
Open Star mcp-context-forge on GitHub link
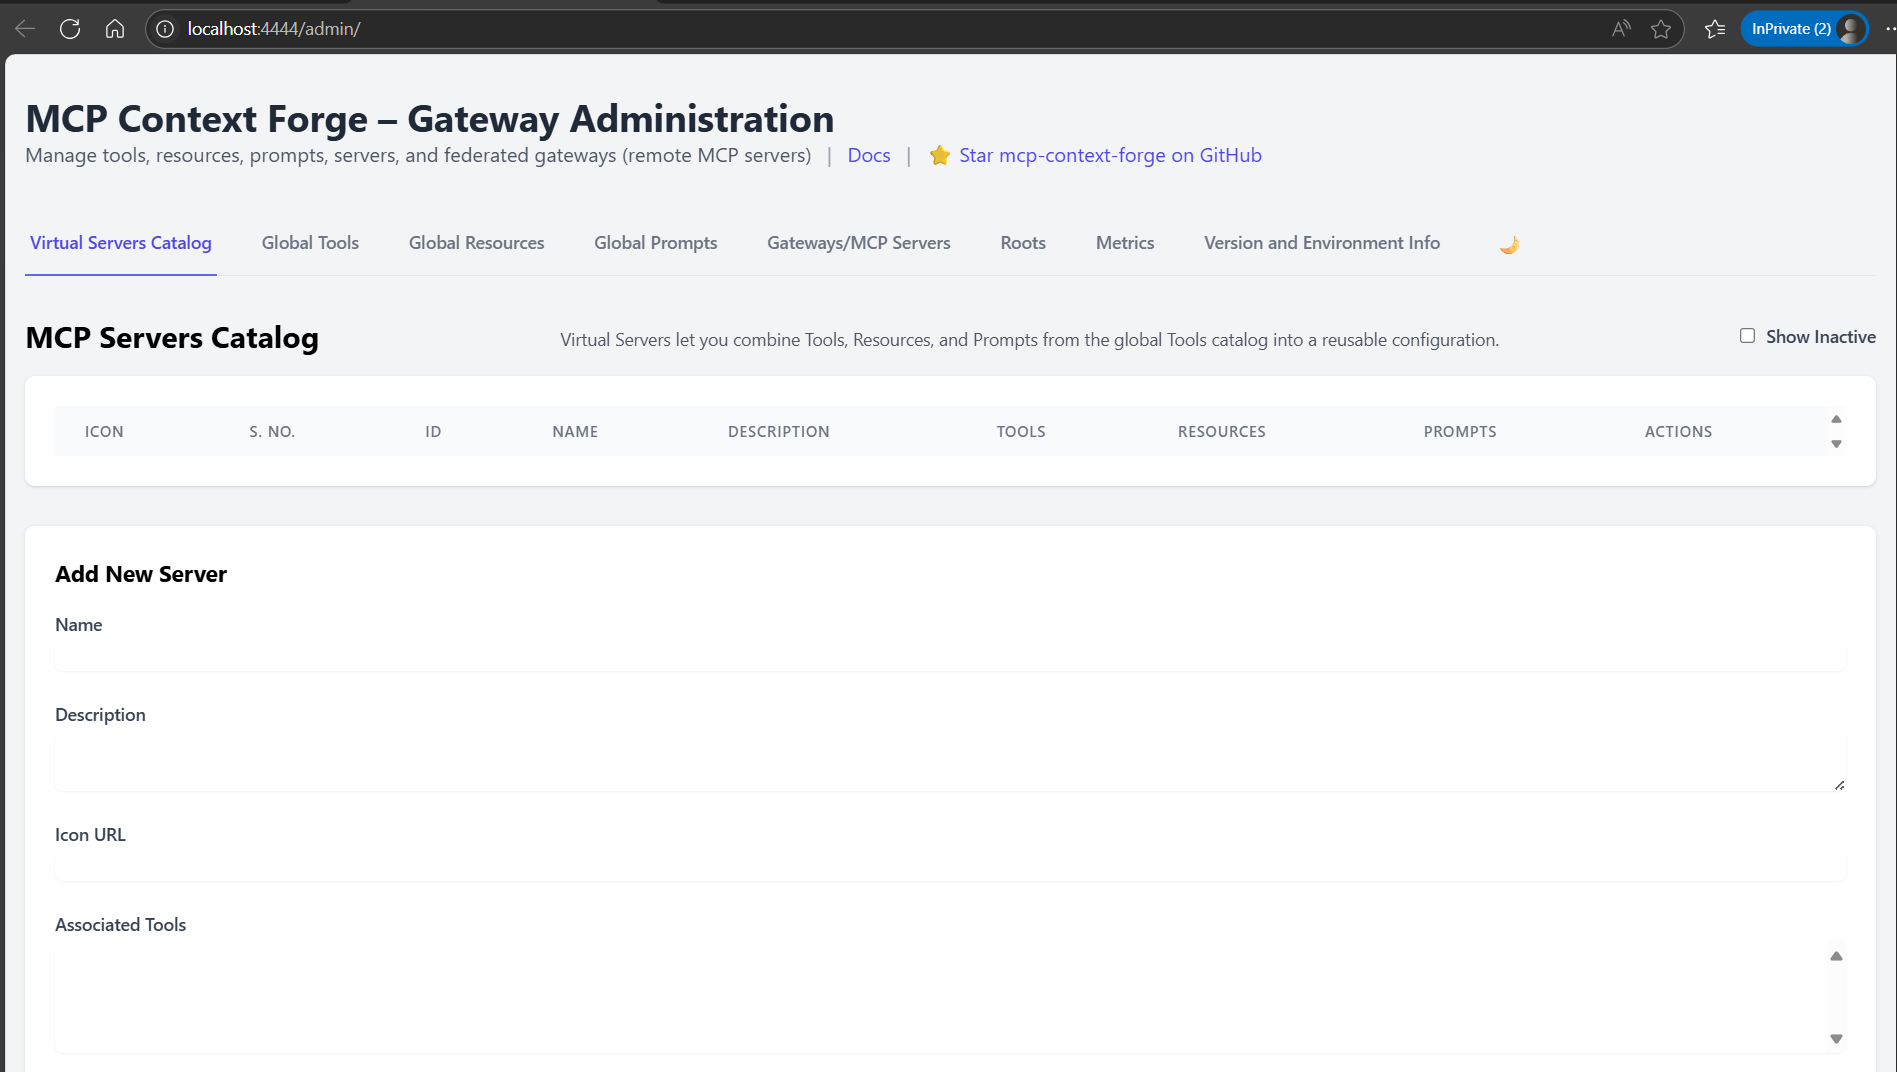1110,155
